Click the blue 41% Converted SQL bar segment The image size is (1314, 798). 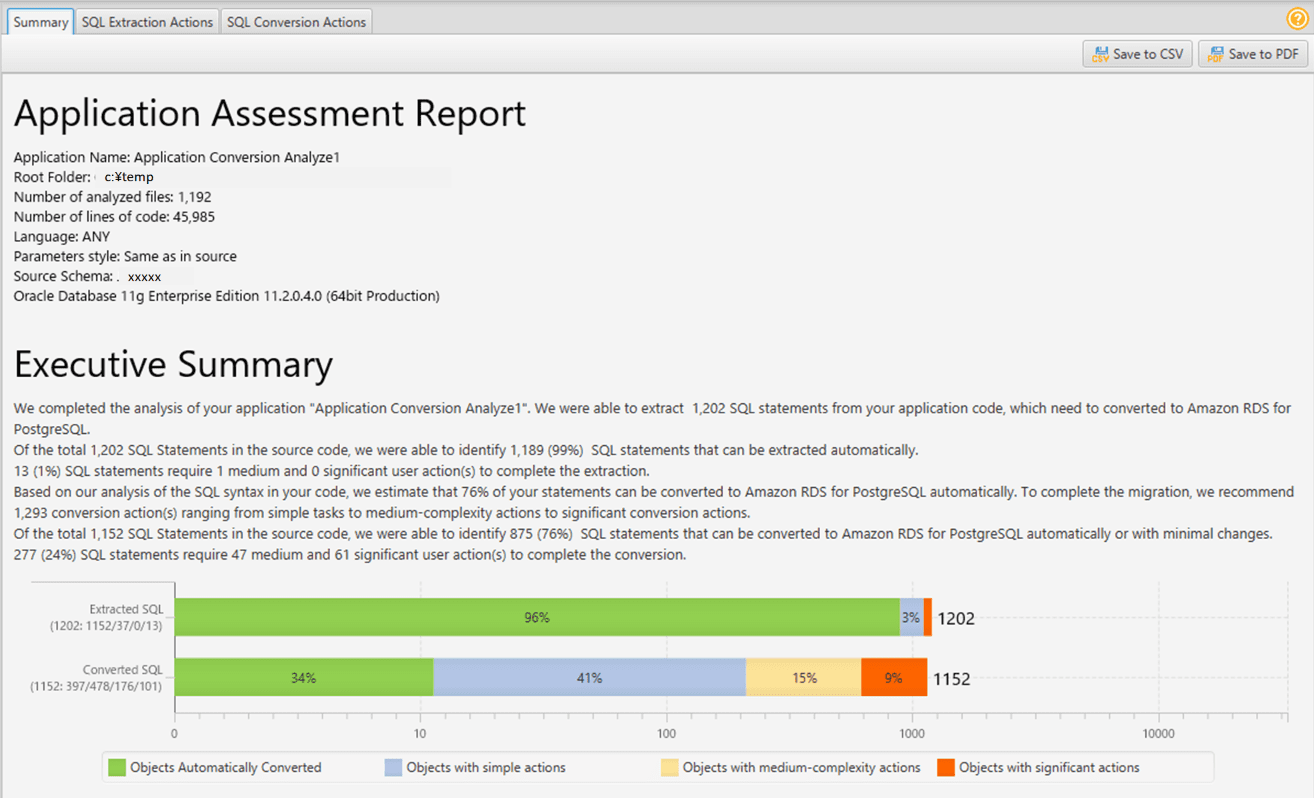(x=589, y=677)
